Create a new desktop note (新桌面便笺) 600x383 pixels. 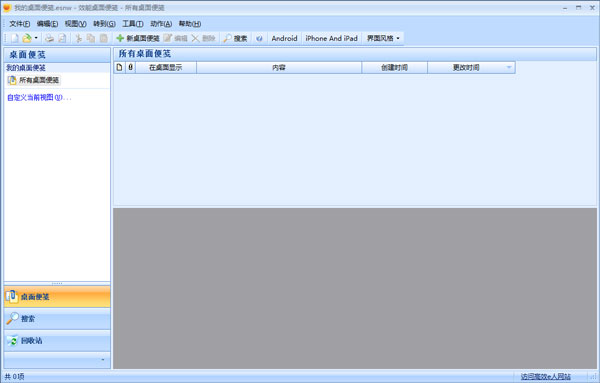(x=138, y=38)
